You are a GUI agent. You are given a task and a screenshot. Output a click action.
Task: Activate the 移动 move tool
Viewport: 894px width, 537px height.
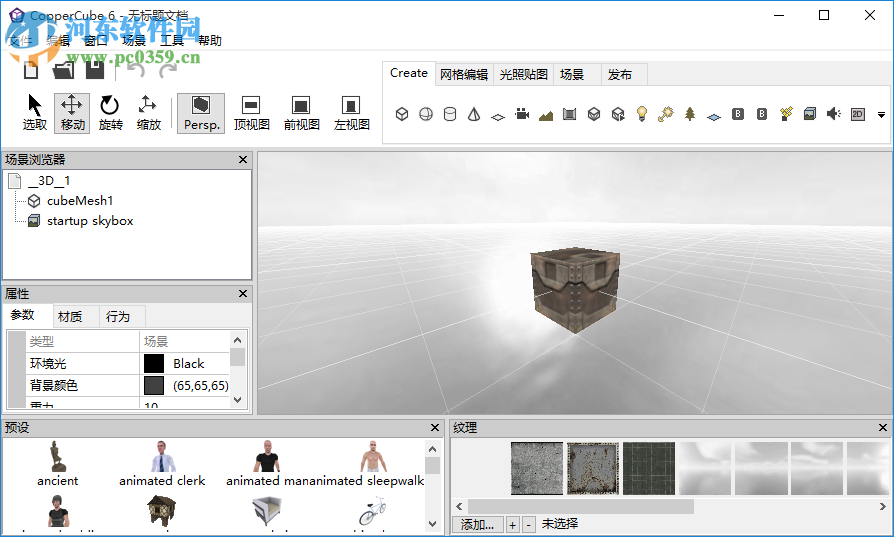pyautogui.click(x=72, y=113)
